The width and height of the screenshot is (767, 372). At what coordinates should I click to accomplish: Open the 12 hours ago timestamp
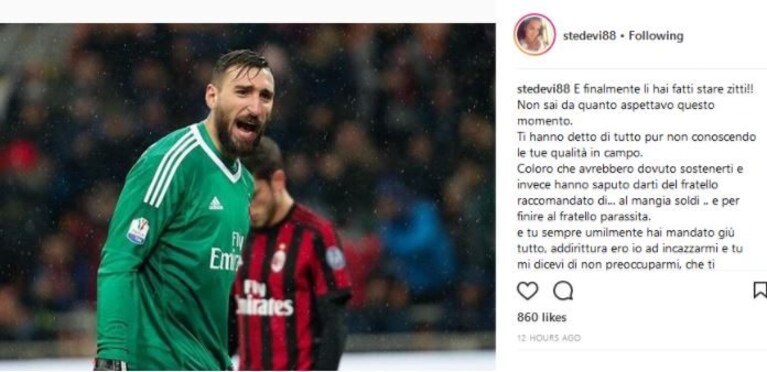549,338
